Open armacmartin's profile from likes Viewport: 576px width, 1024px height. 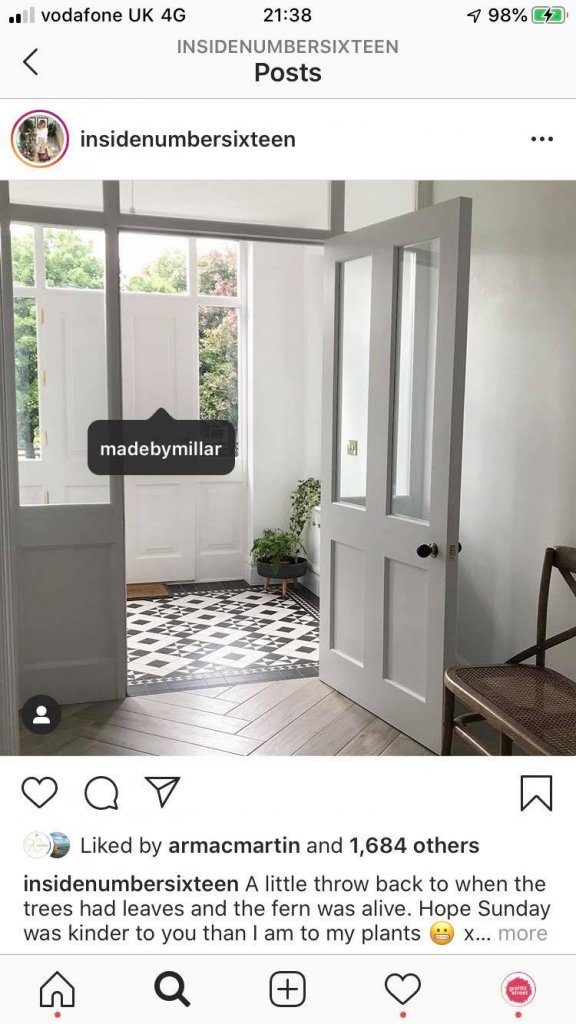click(x=234, y=846)
